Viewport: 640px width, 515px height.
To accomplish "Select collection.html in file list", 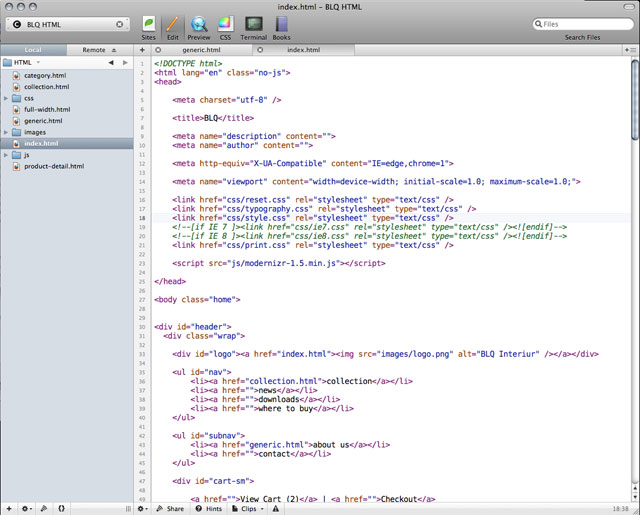I will [47, 87].
